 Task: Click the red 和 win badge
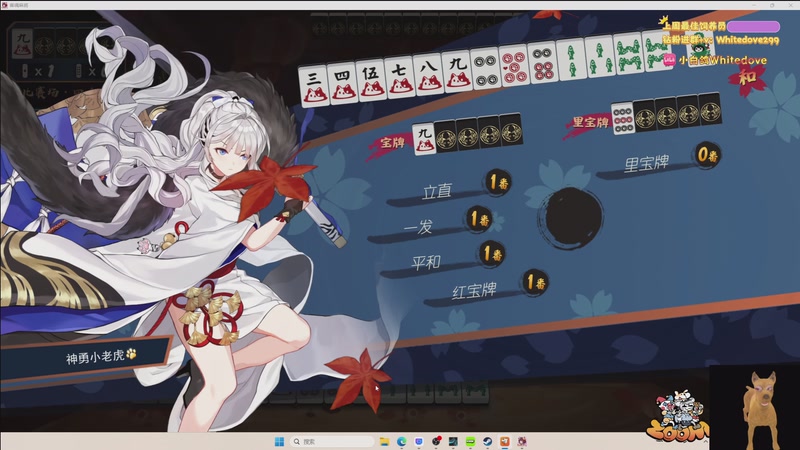[x=747, y=78]
